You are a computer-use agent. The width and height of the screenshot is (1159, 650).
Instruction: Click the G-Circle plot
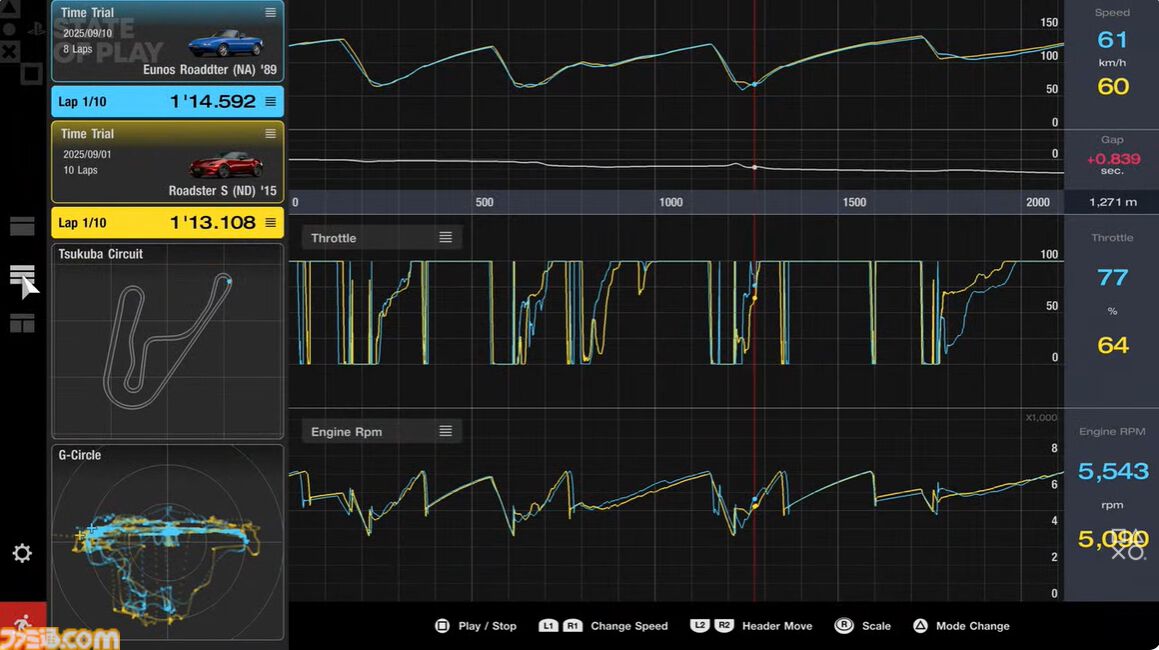click(x=168, y=544)
